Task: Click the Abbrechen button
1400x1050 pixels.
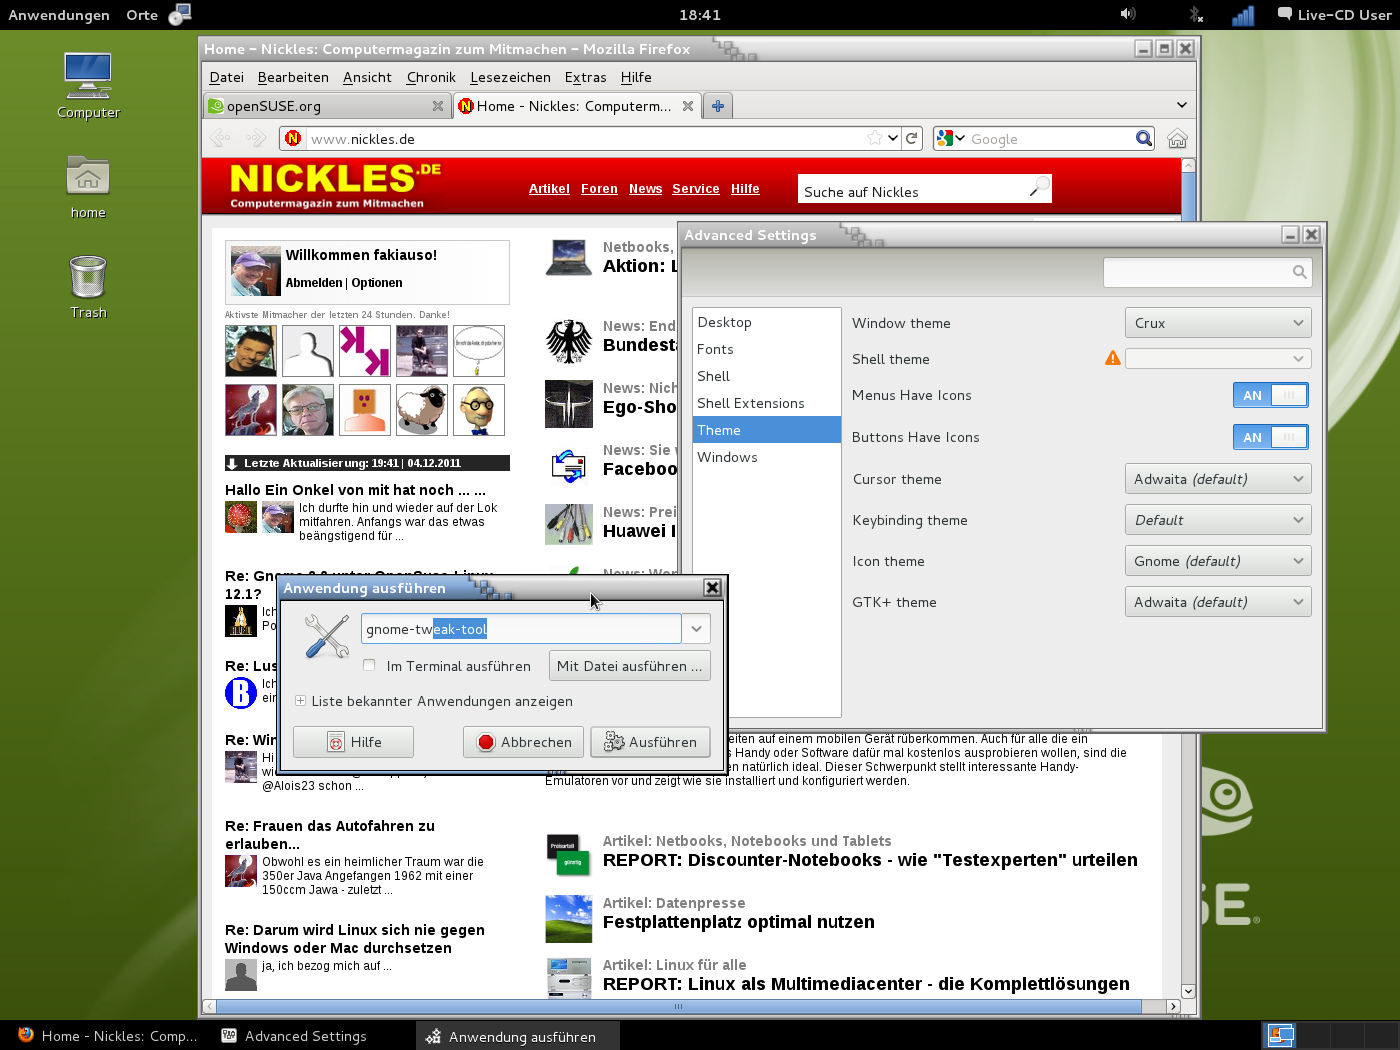Action: point(523,742)
